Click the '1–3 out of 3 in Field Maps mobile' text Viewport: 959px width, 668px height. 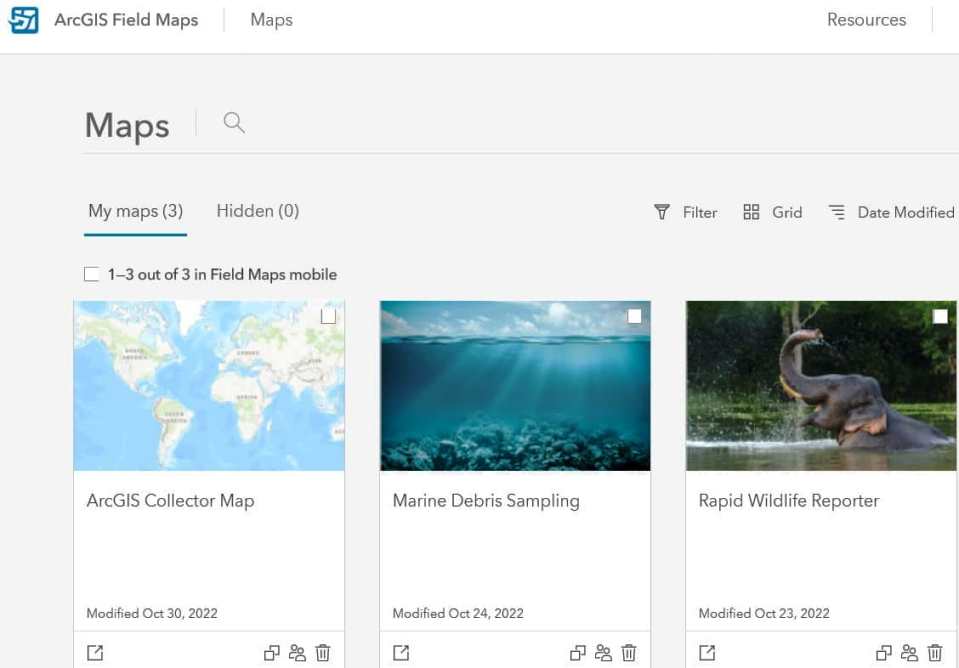[222, 274]
